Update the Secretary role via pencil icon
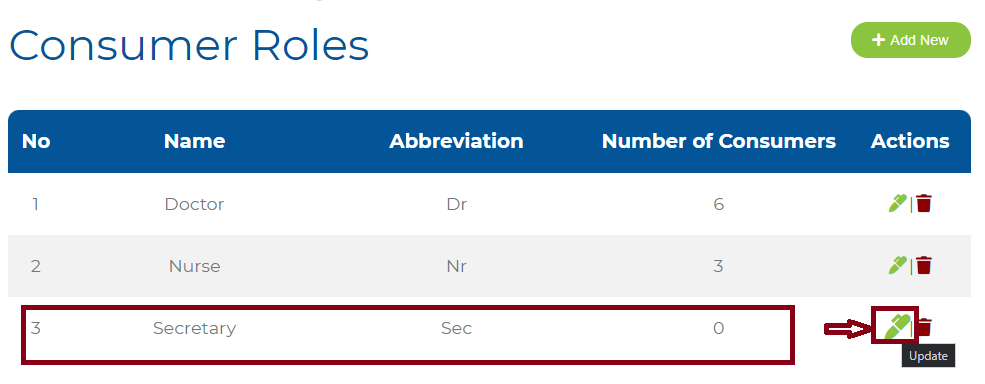The width and height of the screenshot is (985, 384). (x=897, y=327)
